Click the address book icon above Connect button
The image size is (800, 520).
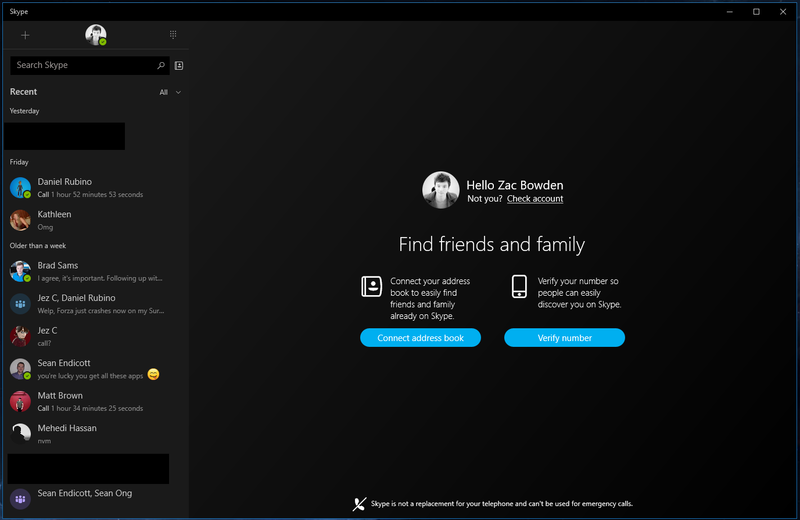click(371, 286)
